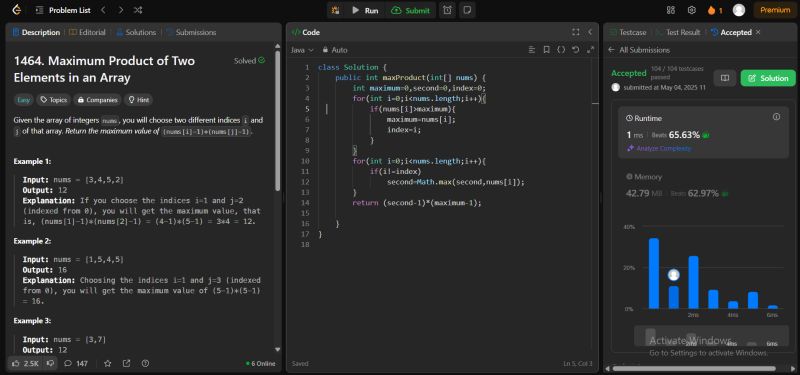Open the Java language dropdown

[303, 50]
